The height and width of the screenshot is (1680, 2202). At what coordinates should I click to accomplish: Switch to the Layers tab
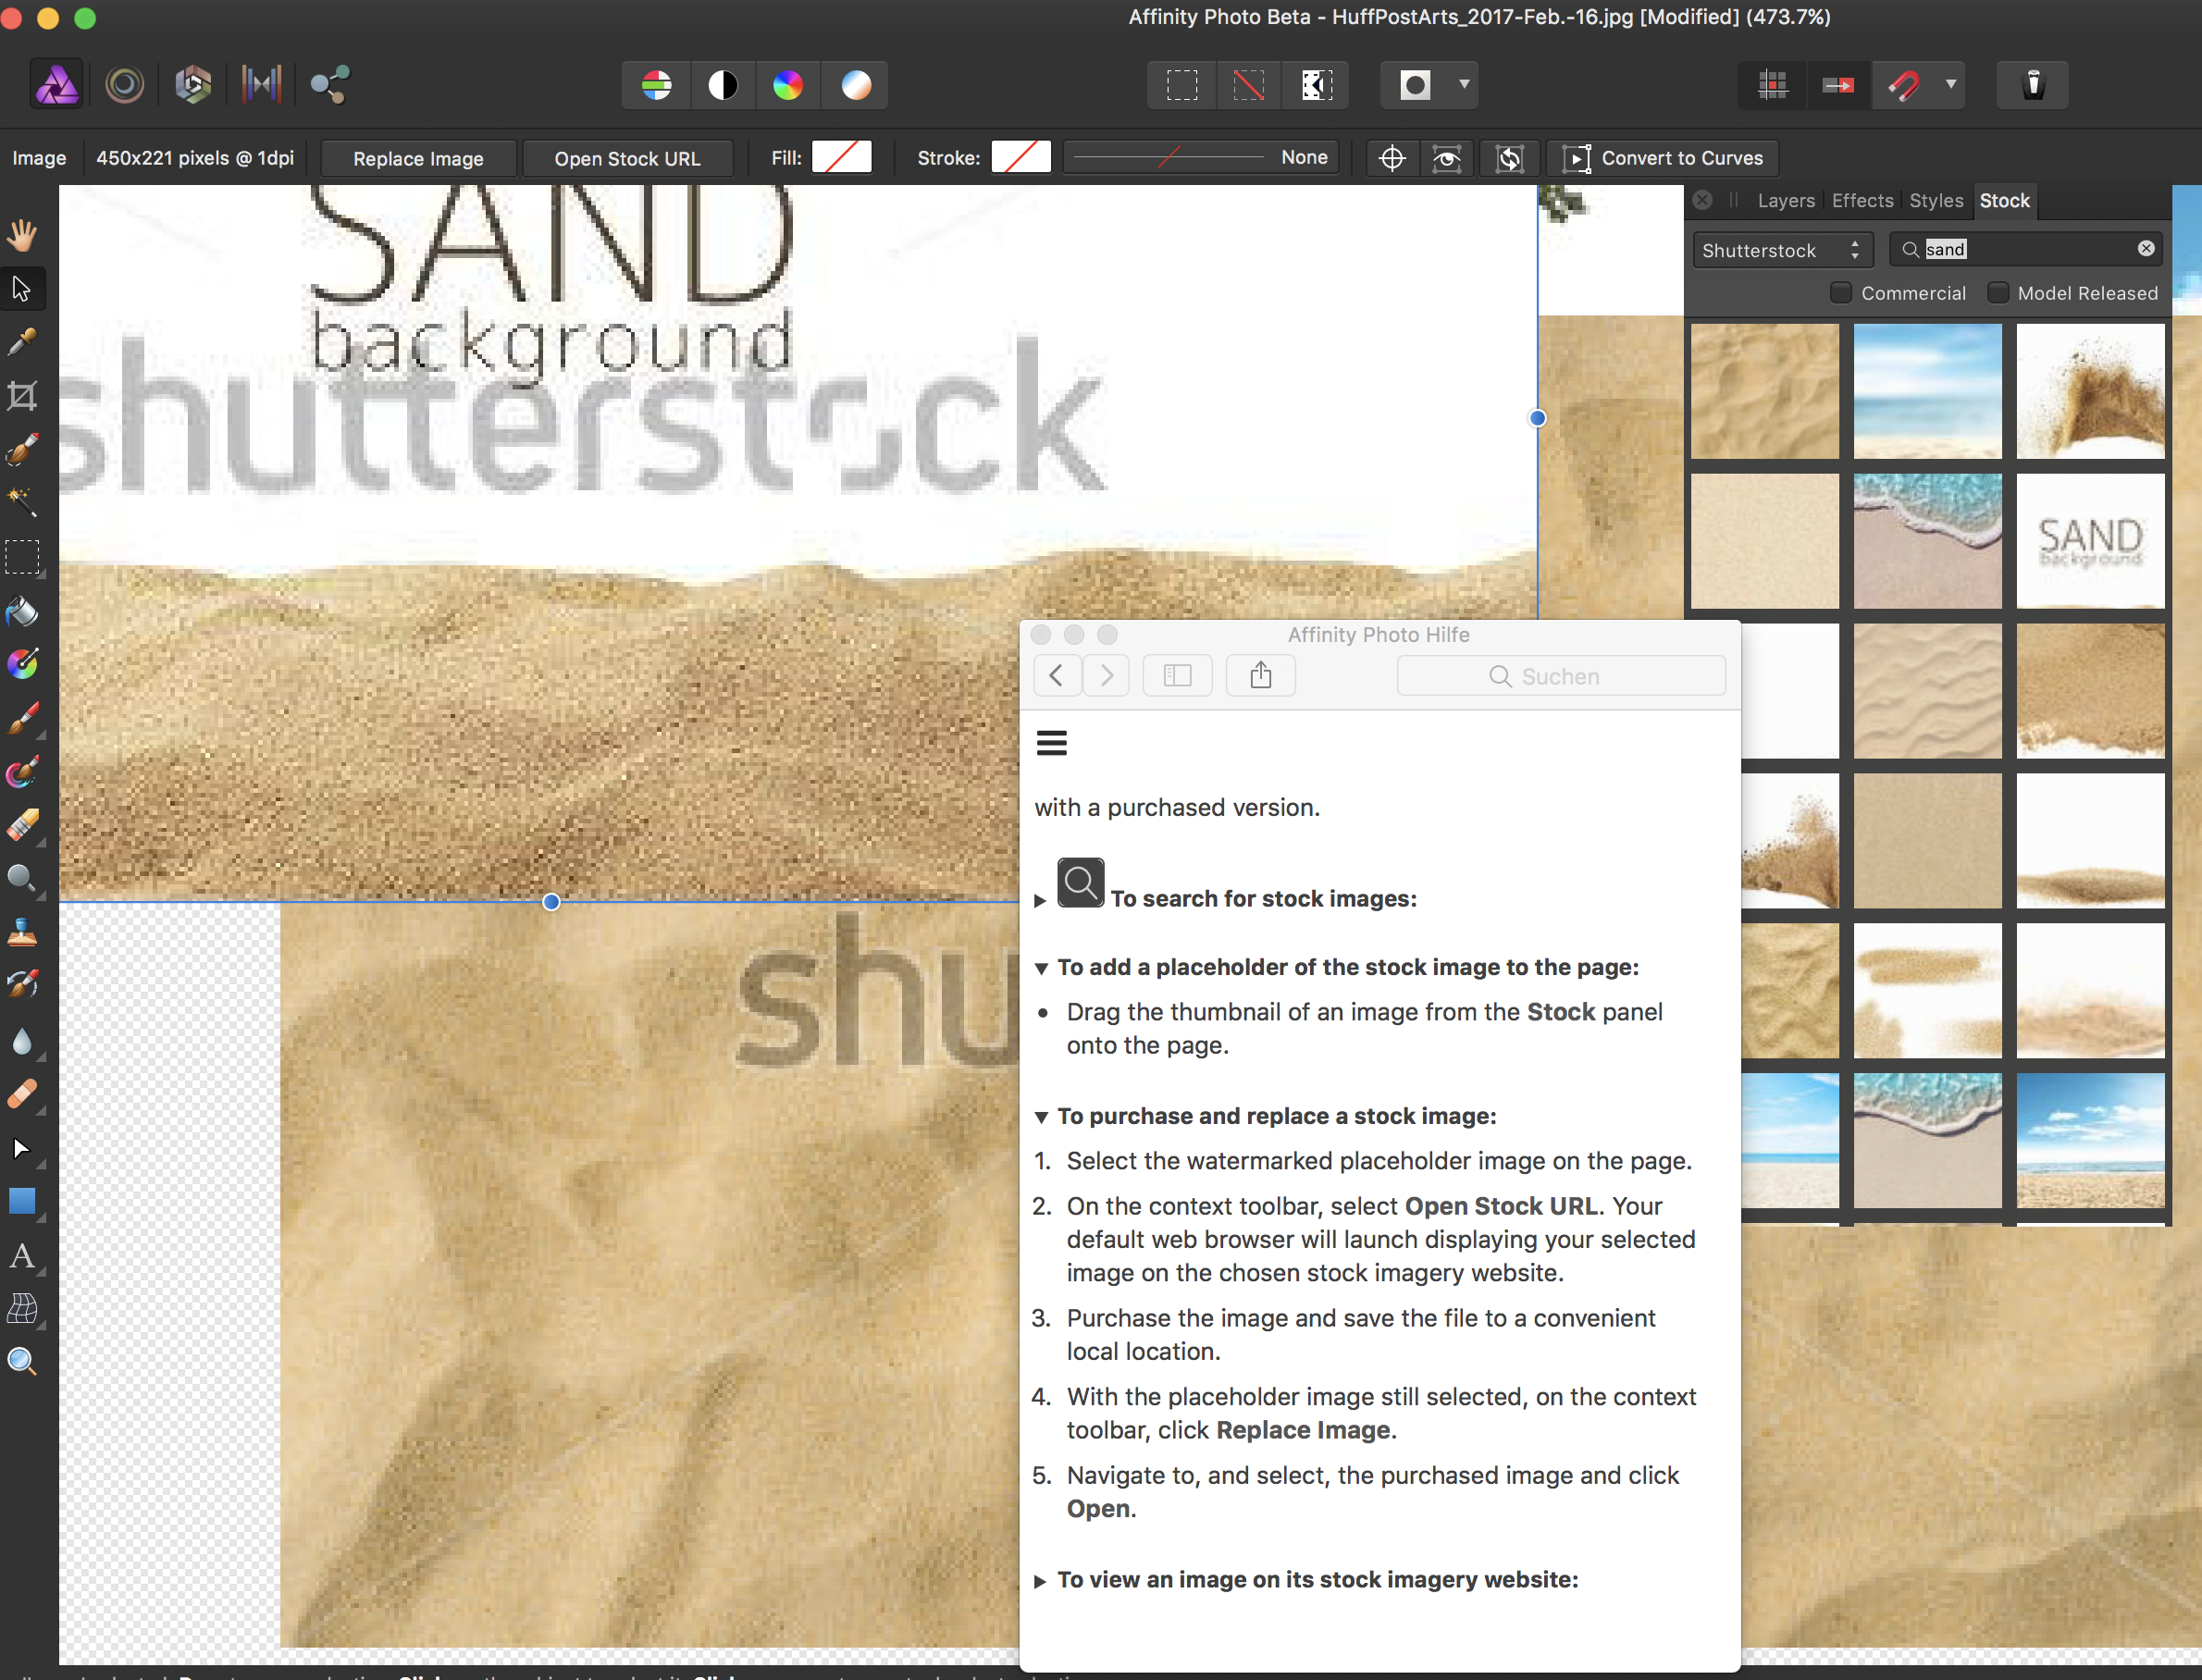click(1786, 201)
